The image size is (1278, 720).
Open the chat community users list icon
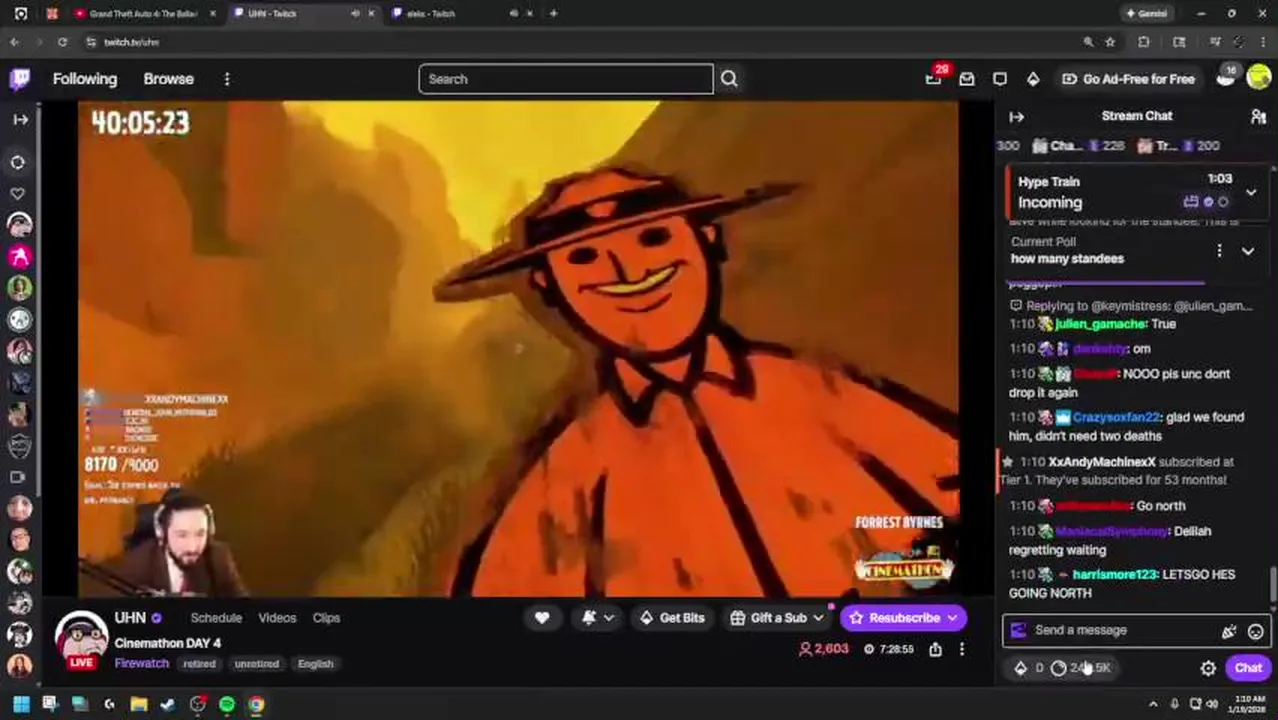coord(1258,117)
